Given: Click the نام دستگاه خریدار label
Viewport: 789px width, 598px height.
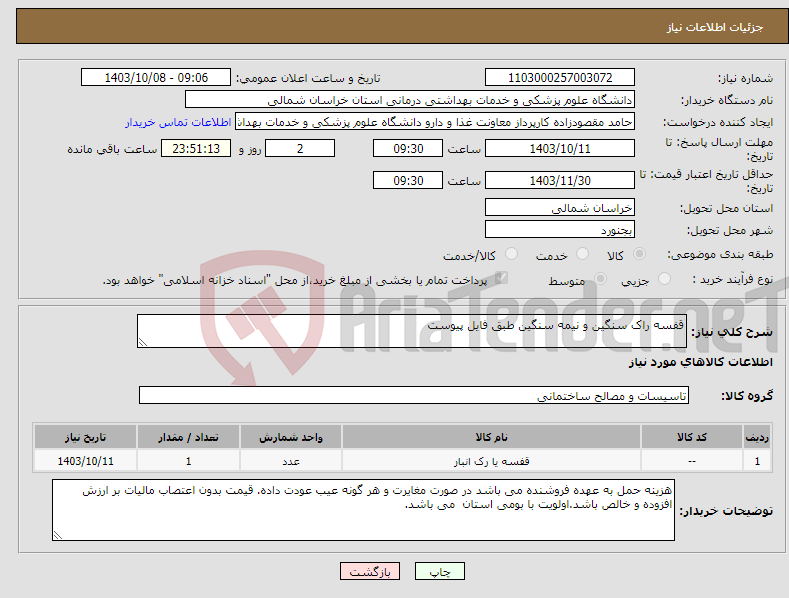Looking at the screenshot, I should 727,101.
